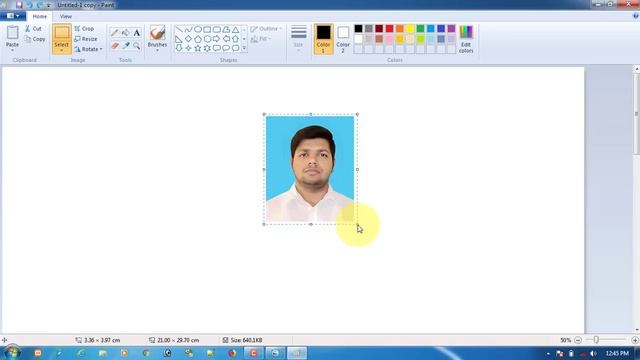Image resolution: width=640 pixels, height=360 pixels.
Task: Choose the Rectangle shape
Action: (x=207, y=30)
